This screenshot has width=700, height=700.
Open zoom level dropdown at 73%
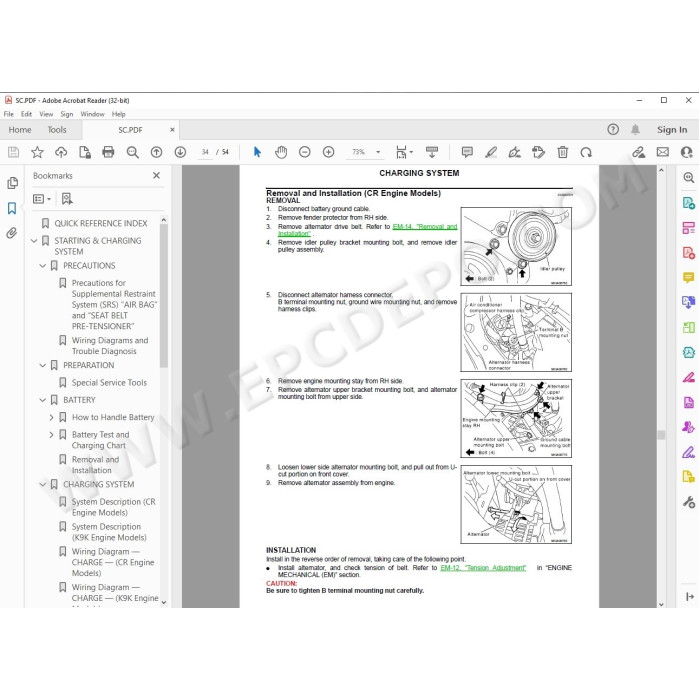click(x=378, y=152)
